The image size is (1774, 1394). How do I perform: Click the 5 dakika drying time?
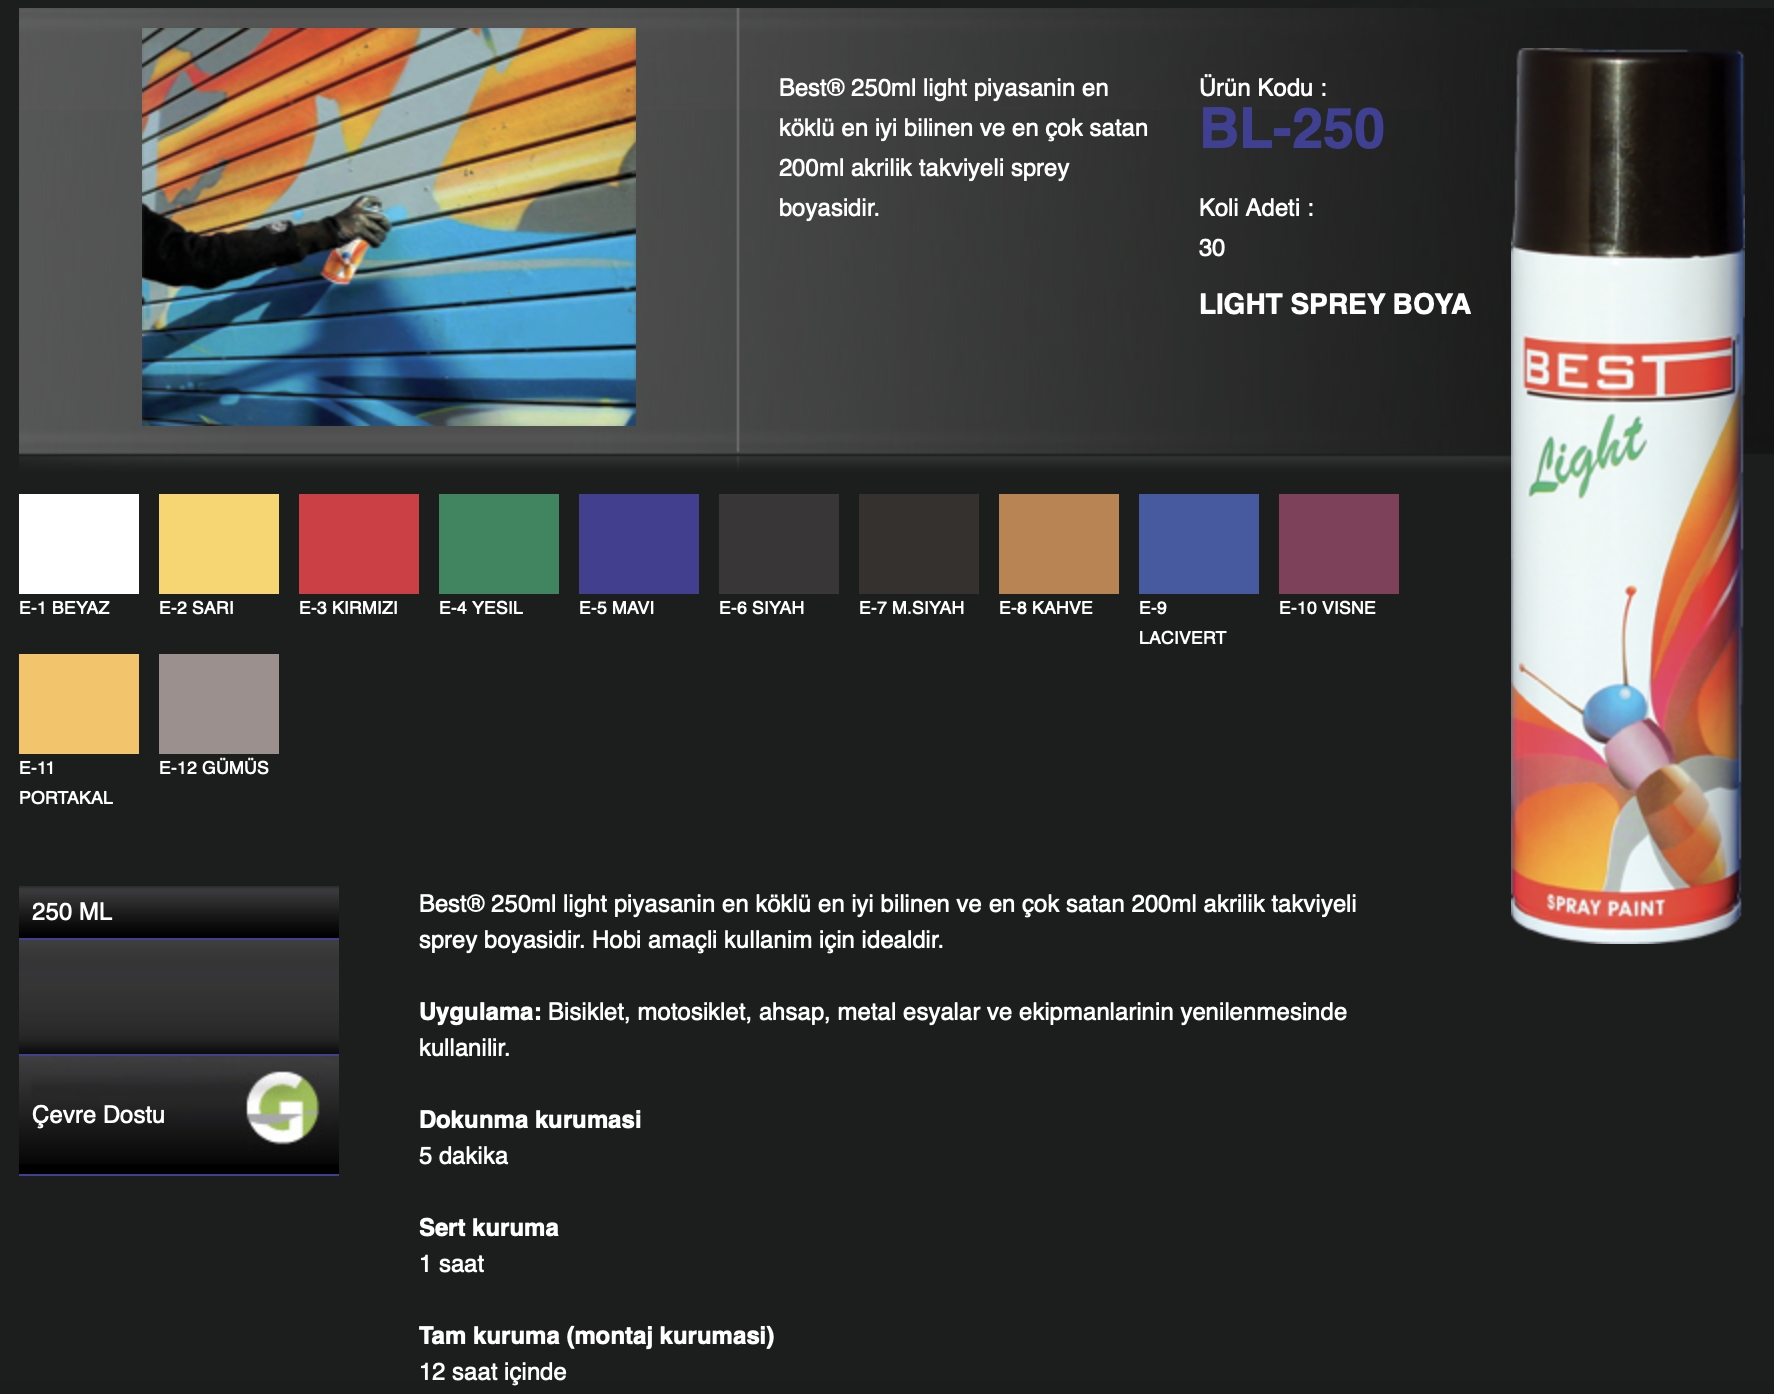pos(463,1156)
